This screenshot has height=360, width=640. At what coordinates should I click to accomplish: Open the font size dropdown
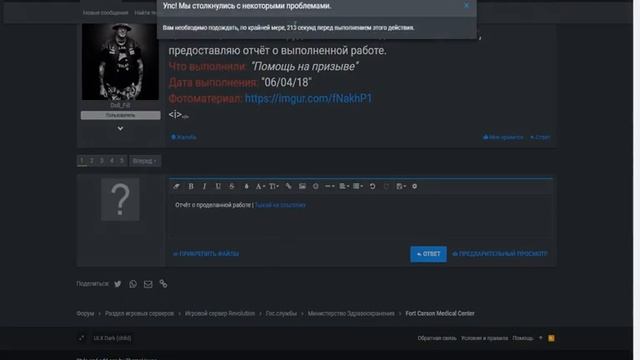click(x=274, y=186)
